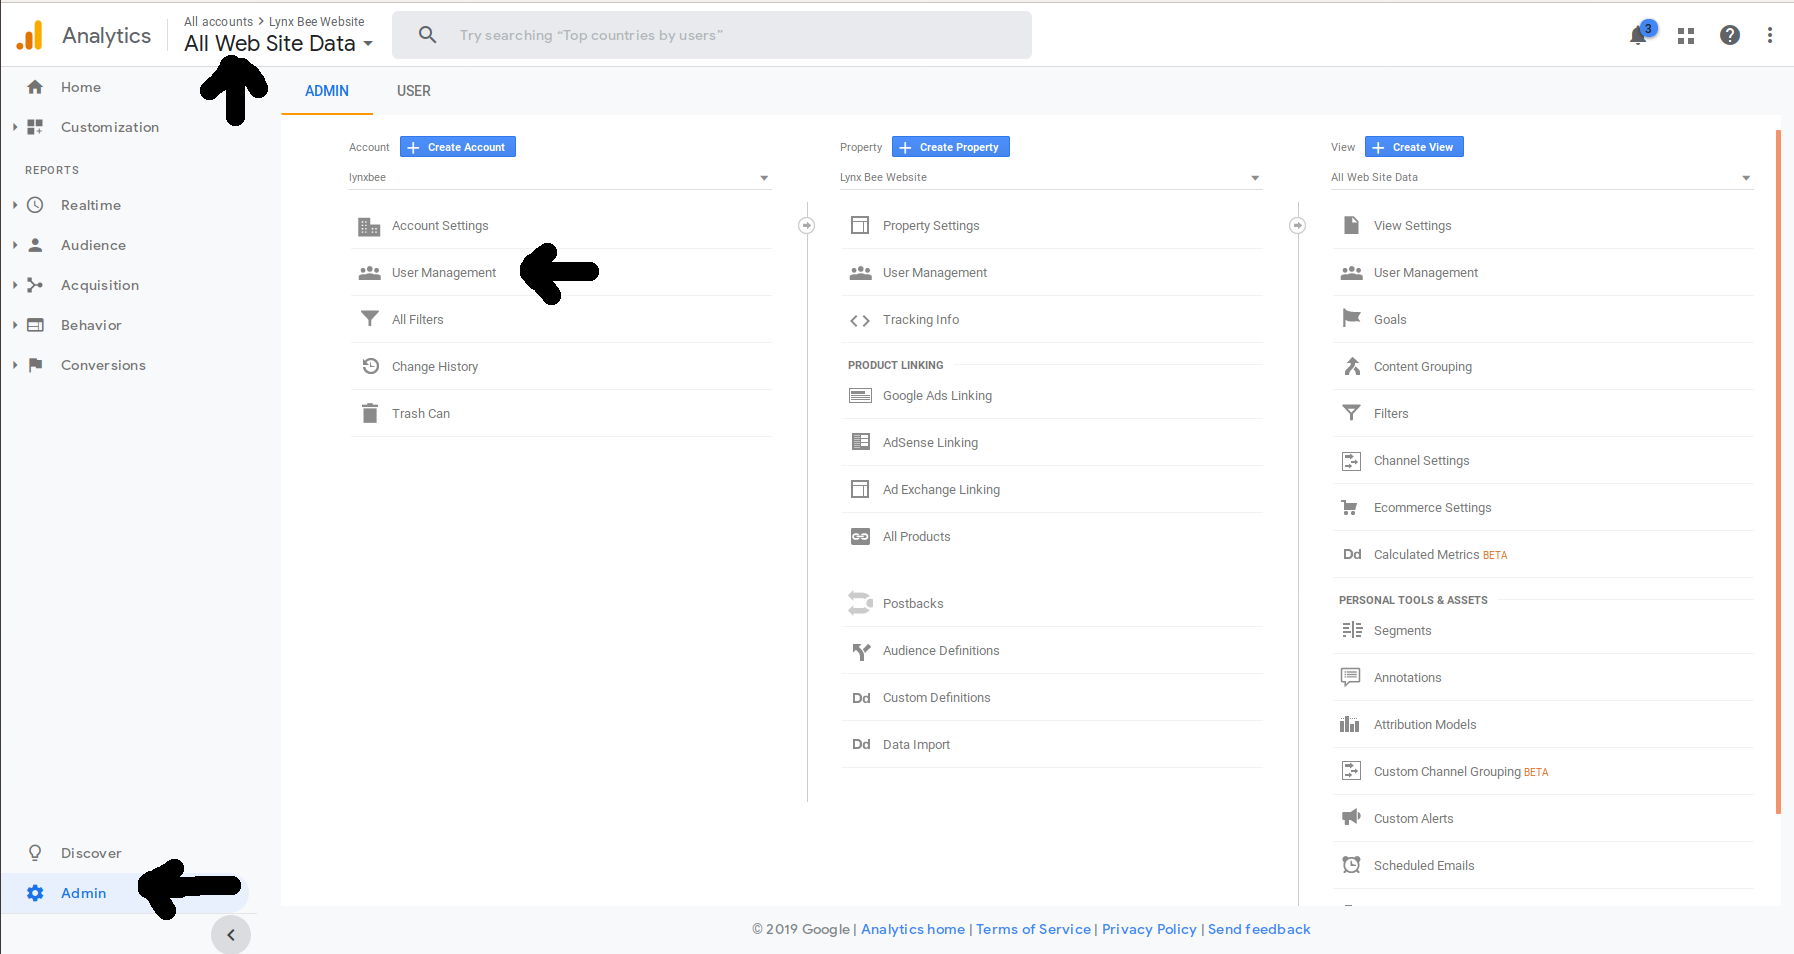Screen dimensions: 1794x954
Task: Switch to the USER tab
Action: tap(413, 91)
